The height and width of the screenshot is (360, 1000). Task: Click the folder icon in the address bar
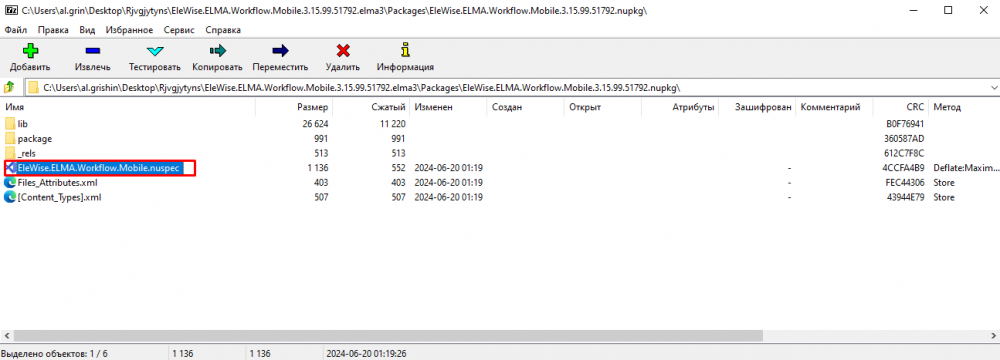33,87
